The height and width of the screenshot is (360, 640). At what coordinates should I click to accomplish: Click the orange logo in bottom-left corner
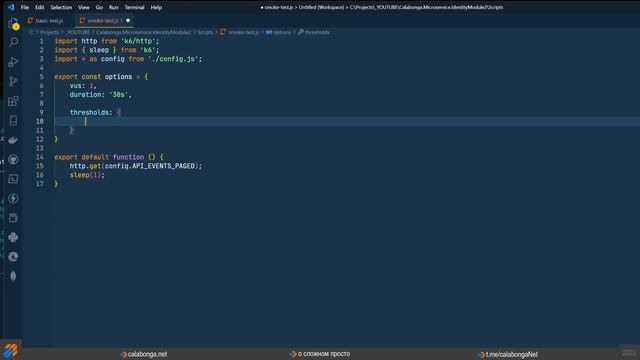click(11, 351)
